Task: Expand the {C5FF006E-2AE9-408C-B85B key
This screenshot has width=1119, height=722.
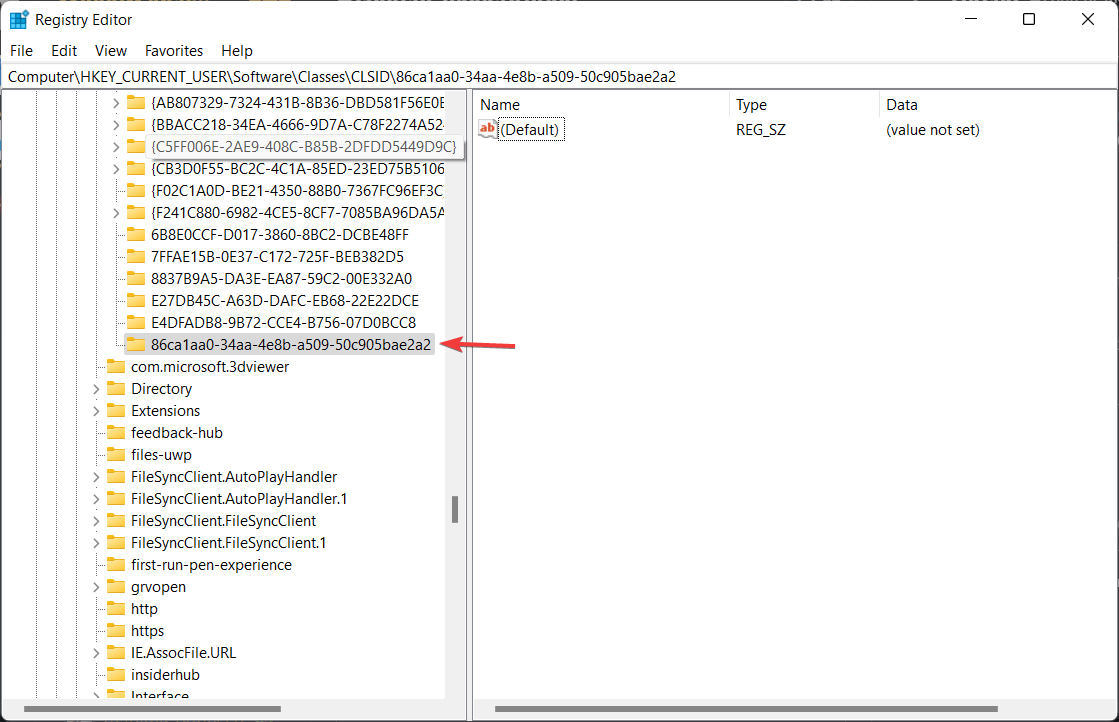Action: (x=116, y=147)
